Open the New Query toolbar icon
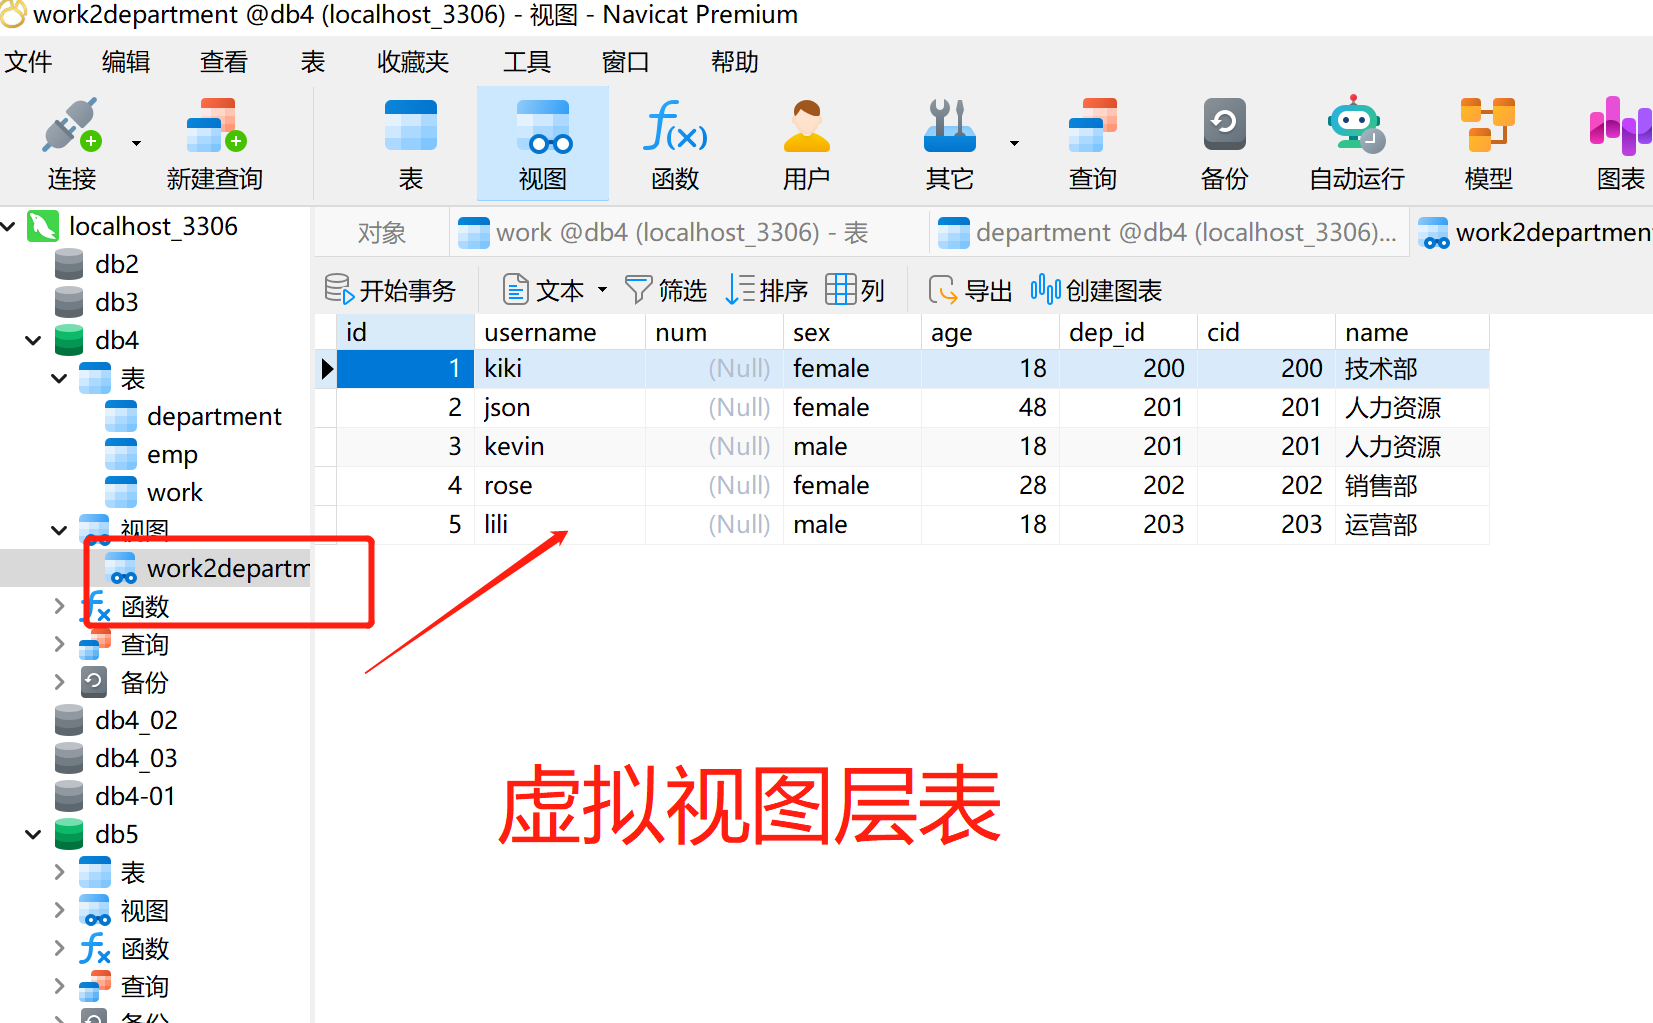Viewport: 1653px width, 1023px height. (215, 125)
